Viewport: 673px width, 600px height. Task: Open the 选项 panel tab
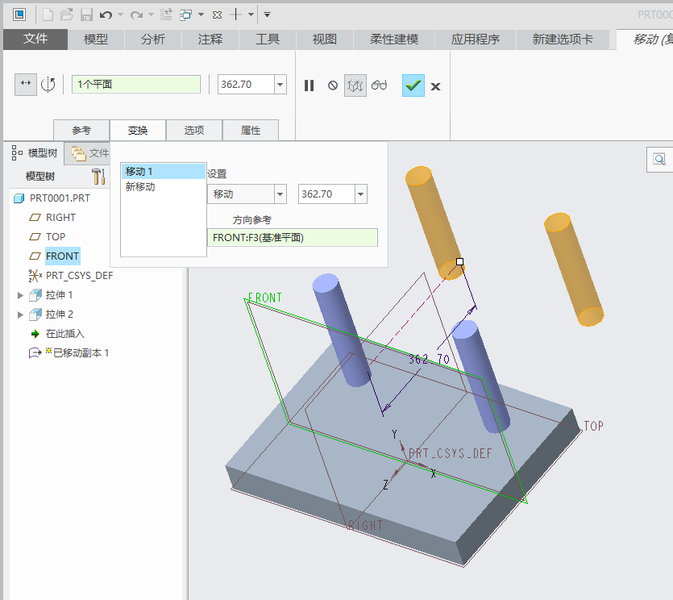coord(194,130)
